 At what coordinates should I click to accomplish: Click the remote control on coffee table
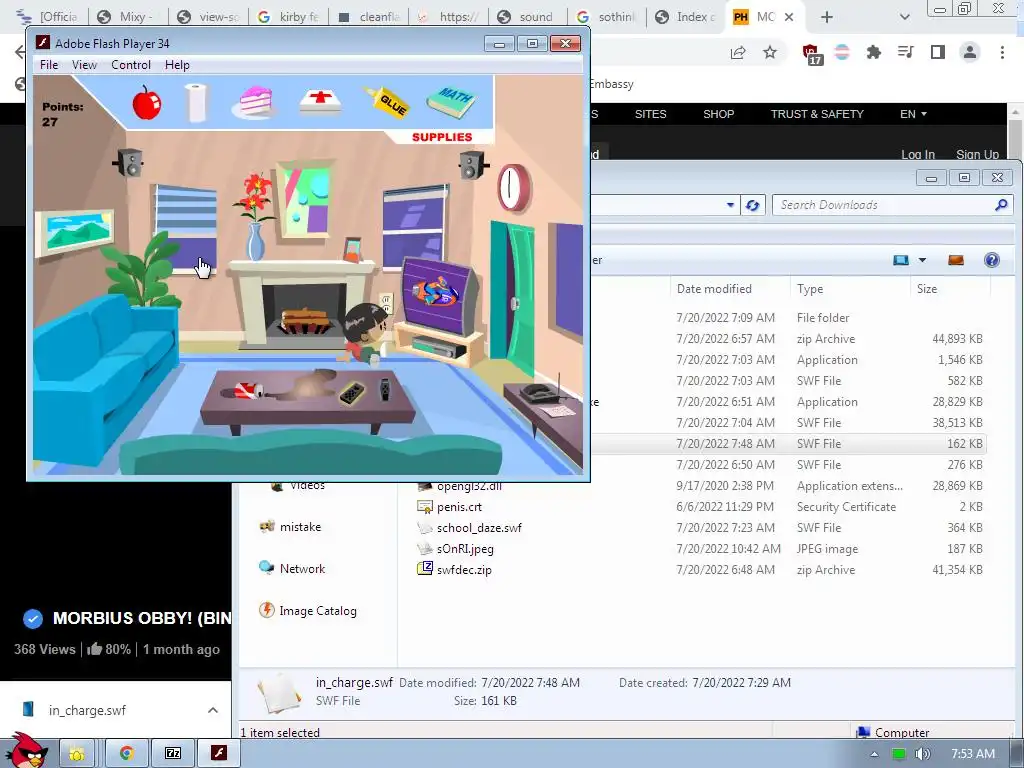click(351, 392)
